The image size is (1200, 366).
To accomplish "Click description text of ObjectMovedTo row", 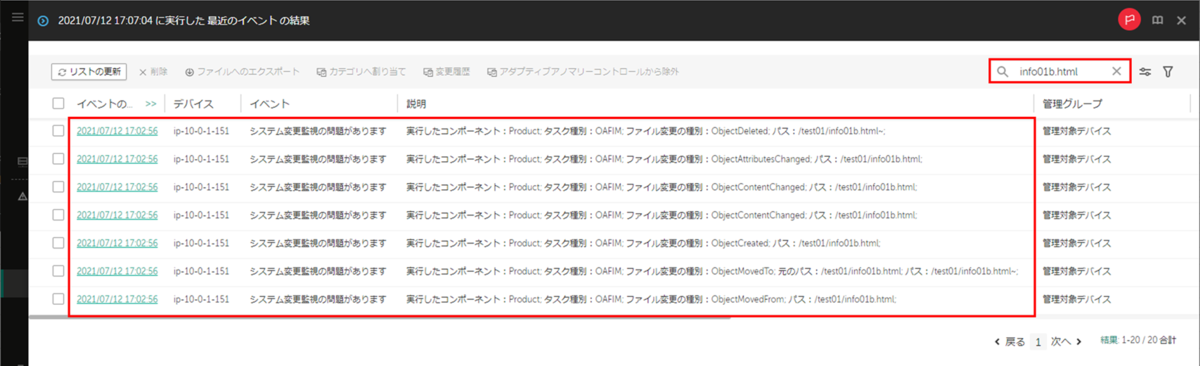I will pos(712,271).
